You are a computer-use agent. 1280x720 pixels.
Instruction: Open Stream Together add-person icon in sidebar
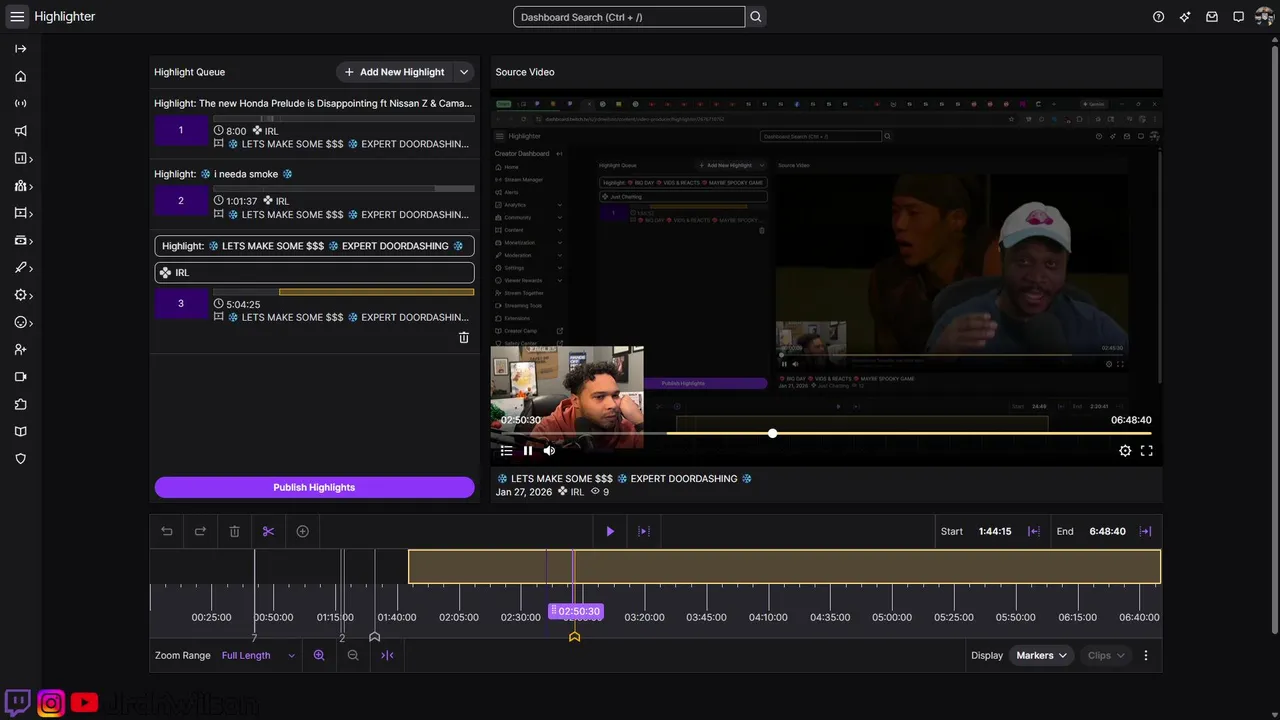(x=20, y=350)
